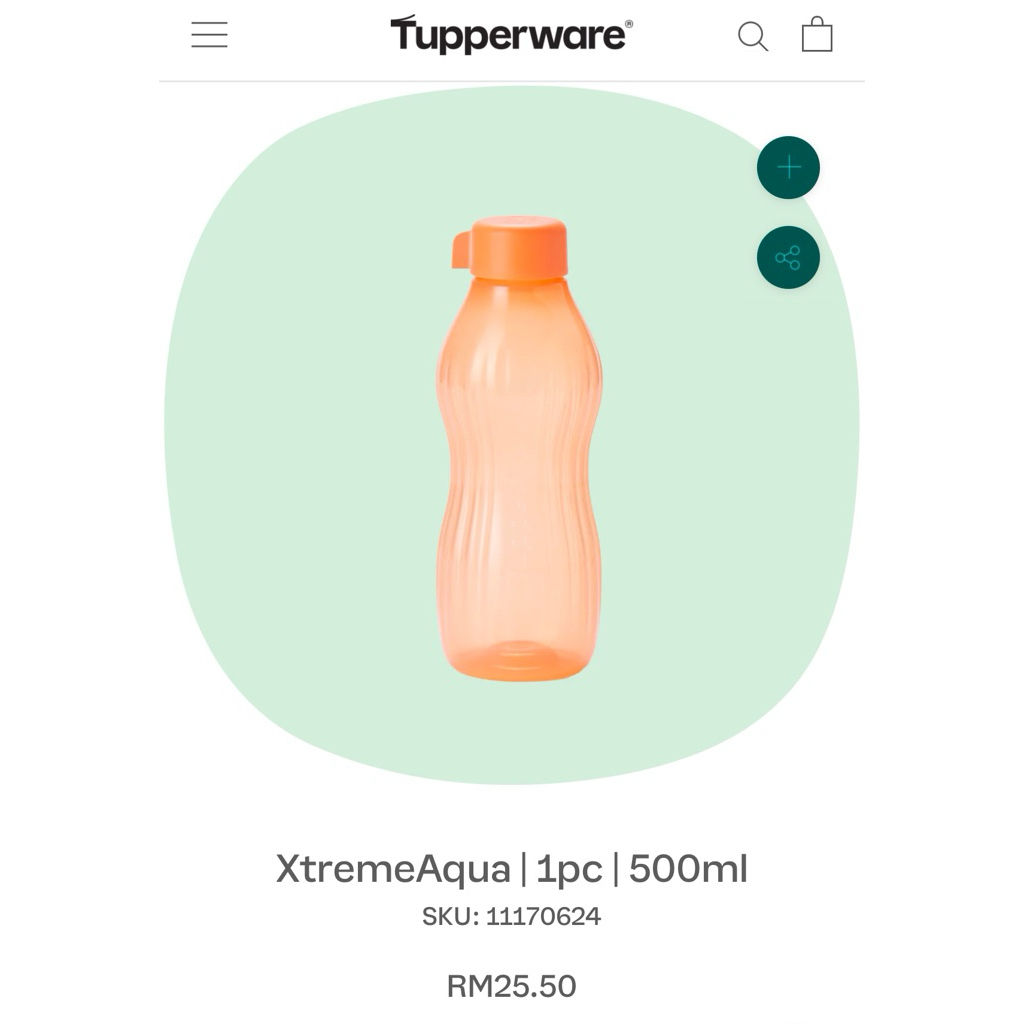Tap the green plus circle button
The image size is (1024, 1024).
788,168
